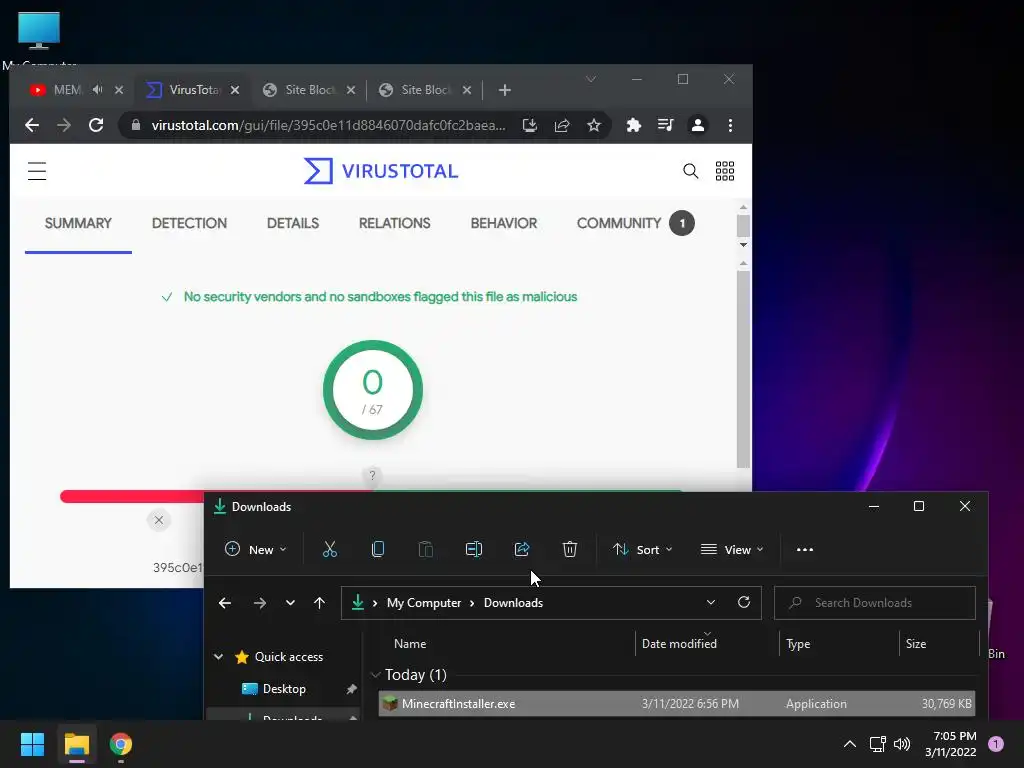
Task: Close the VirusTotal tab
Action: click(x=235, y=90)
